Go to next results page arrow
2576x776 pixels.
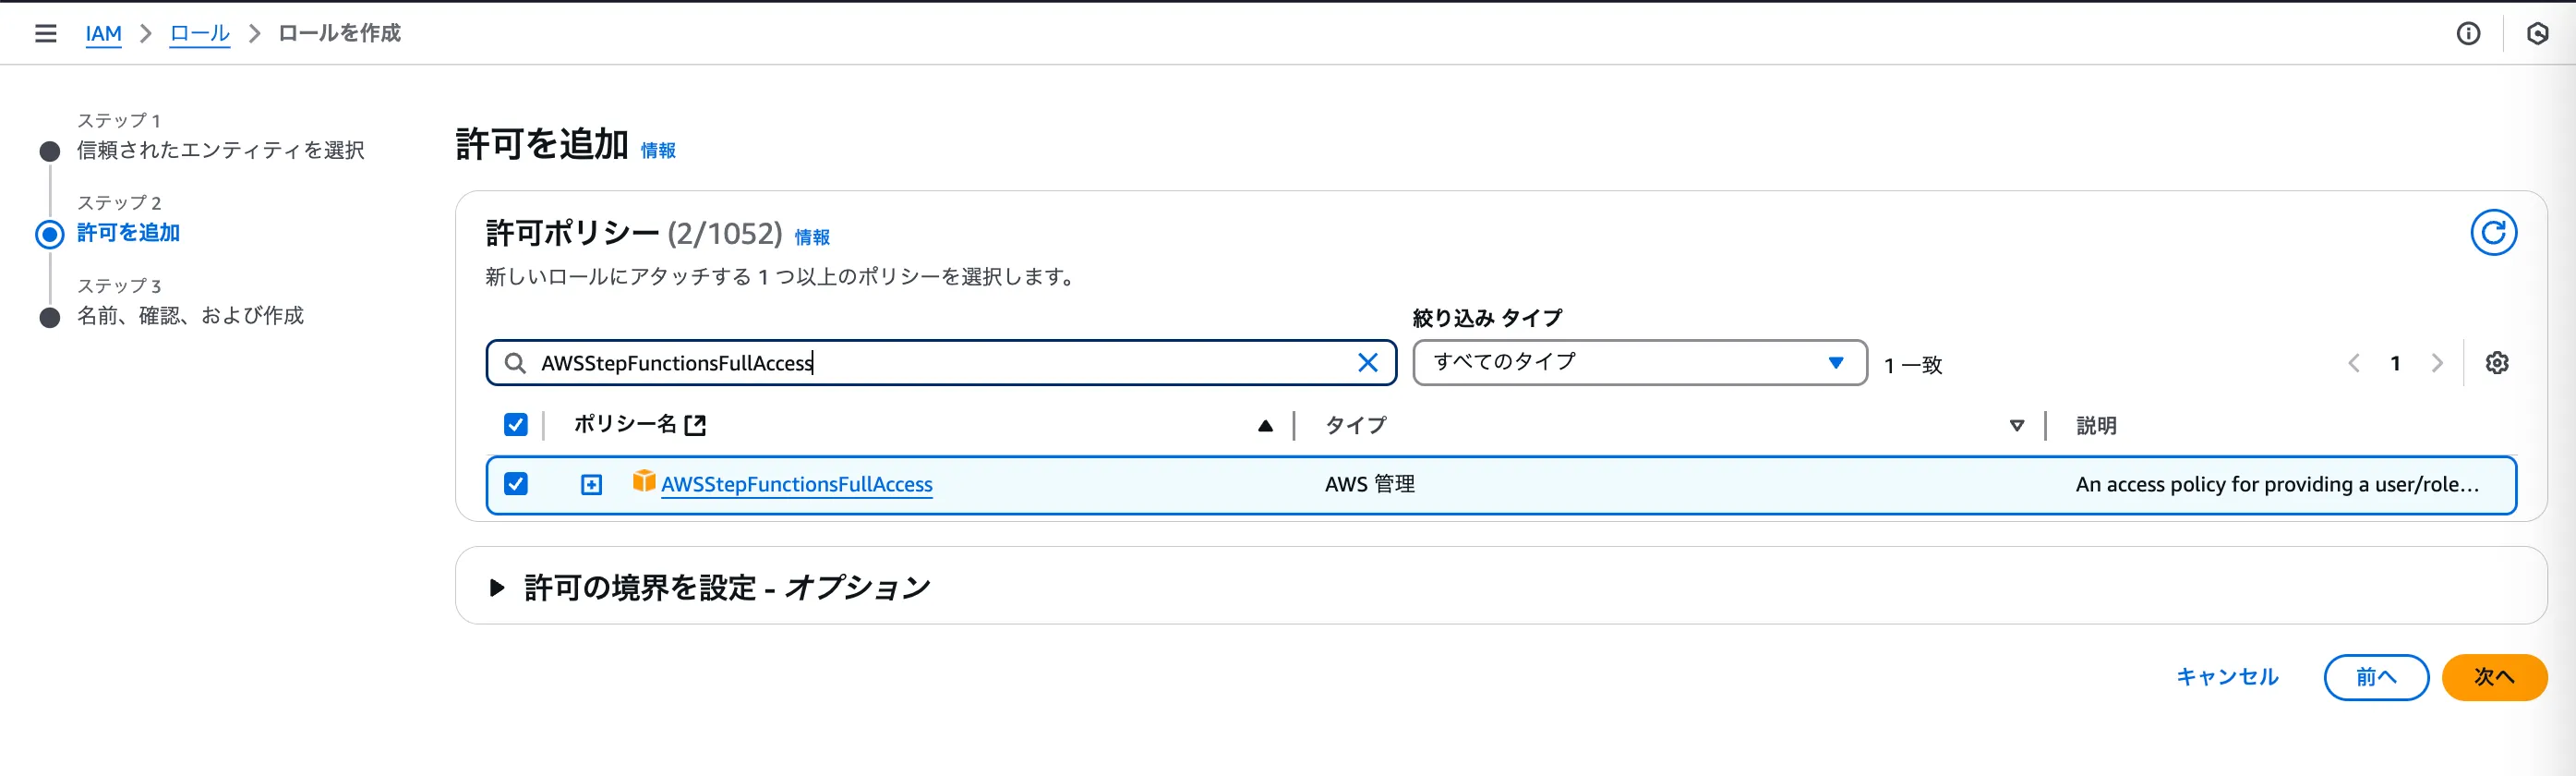[2437, 363]
